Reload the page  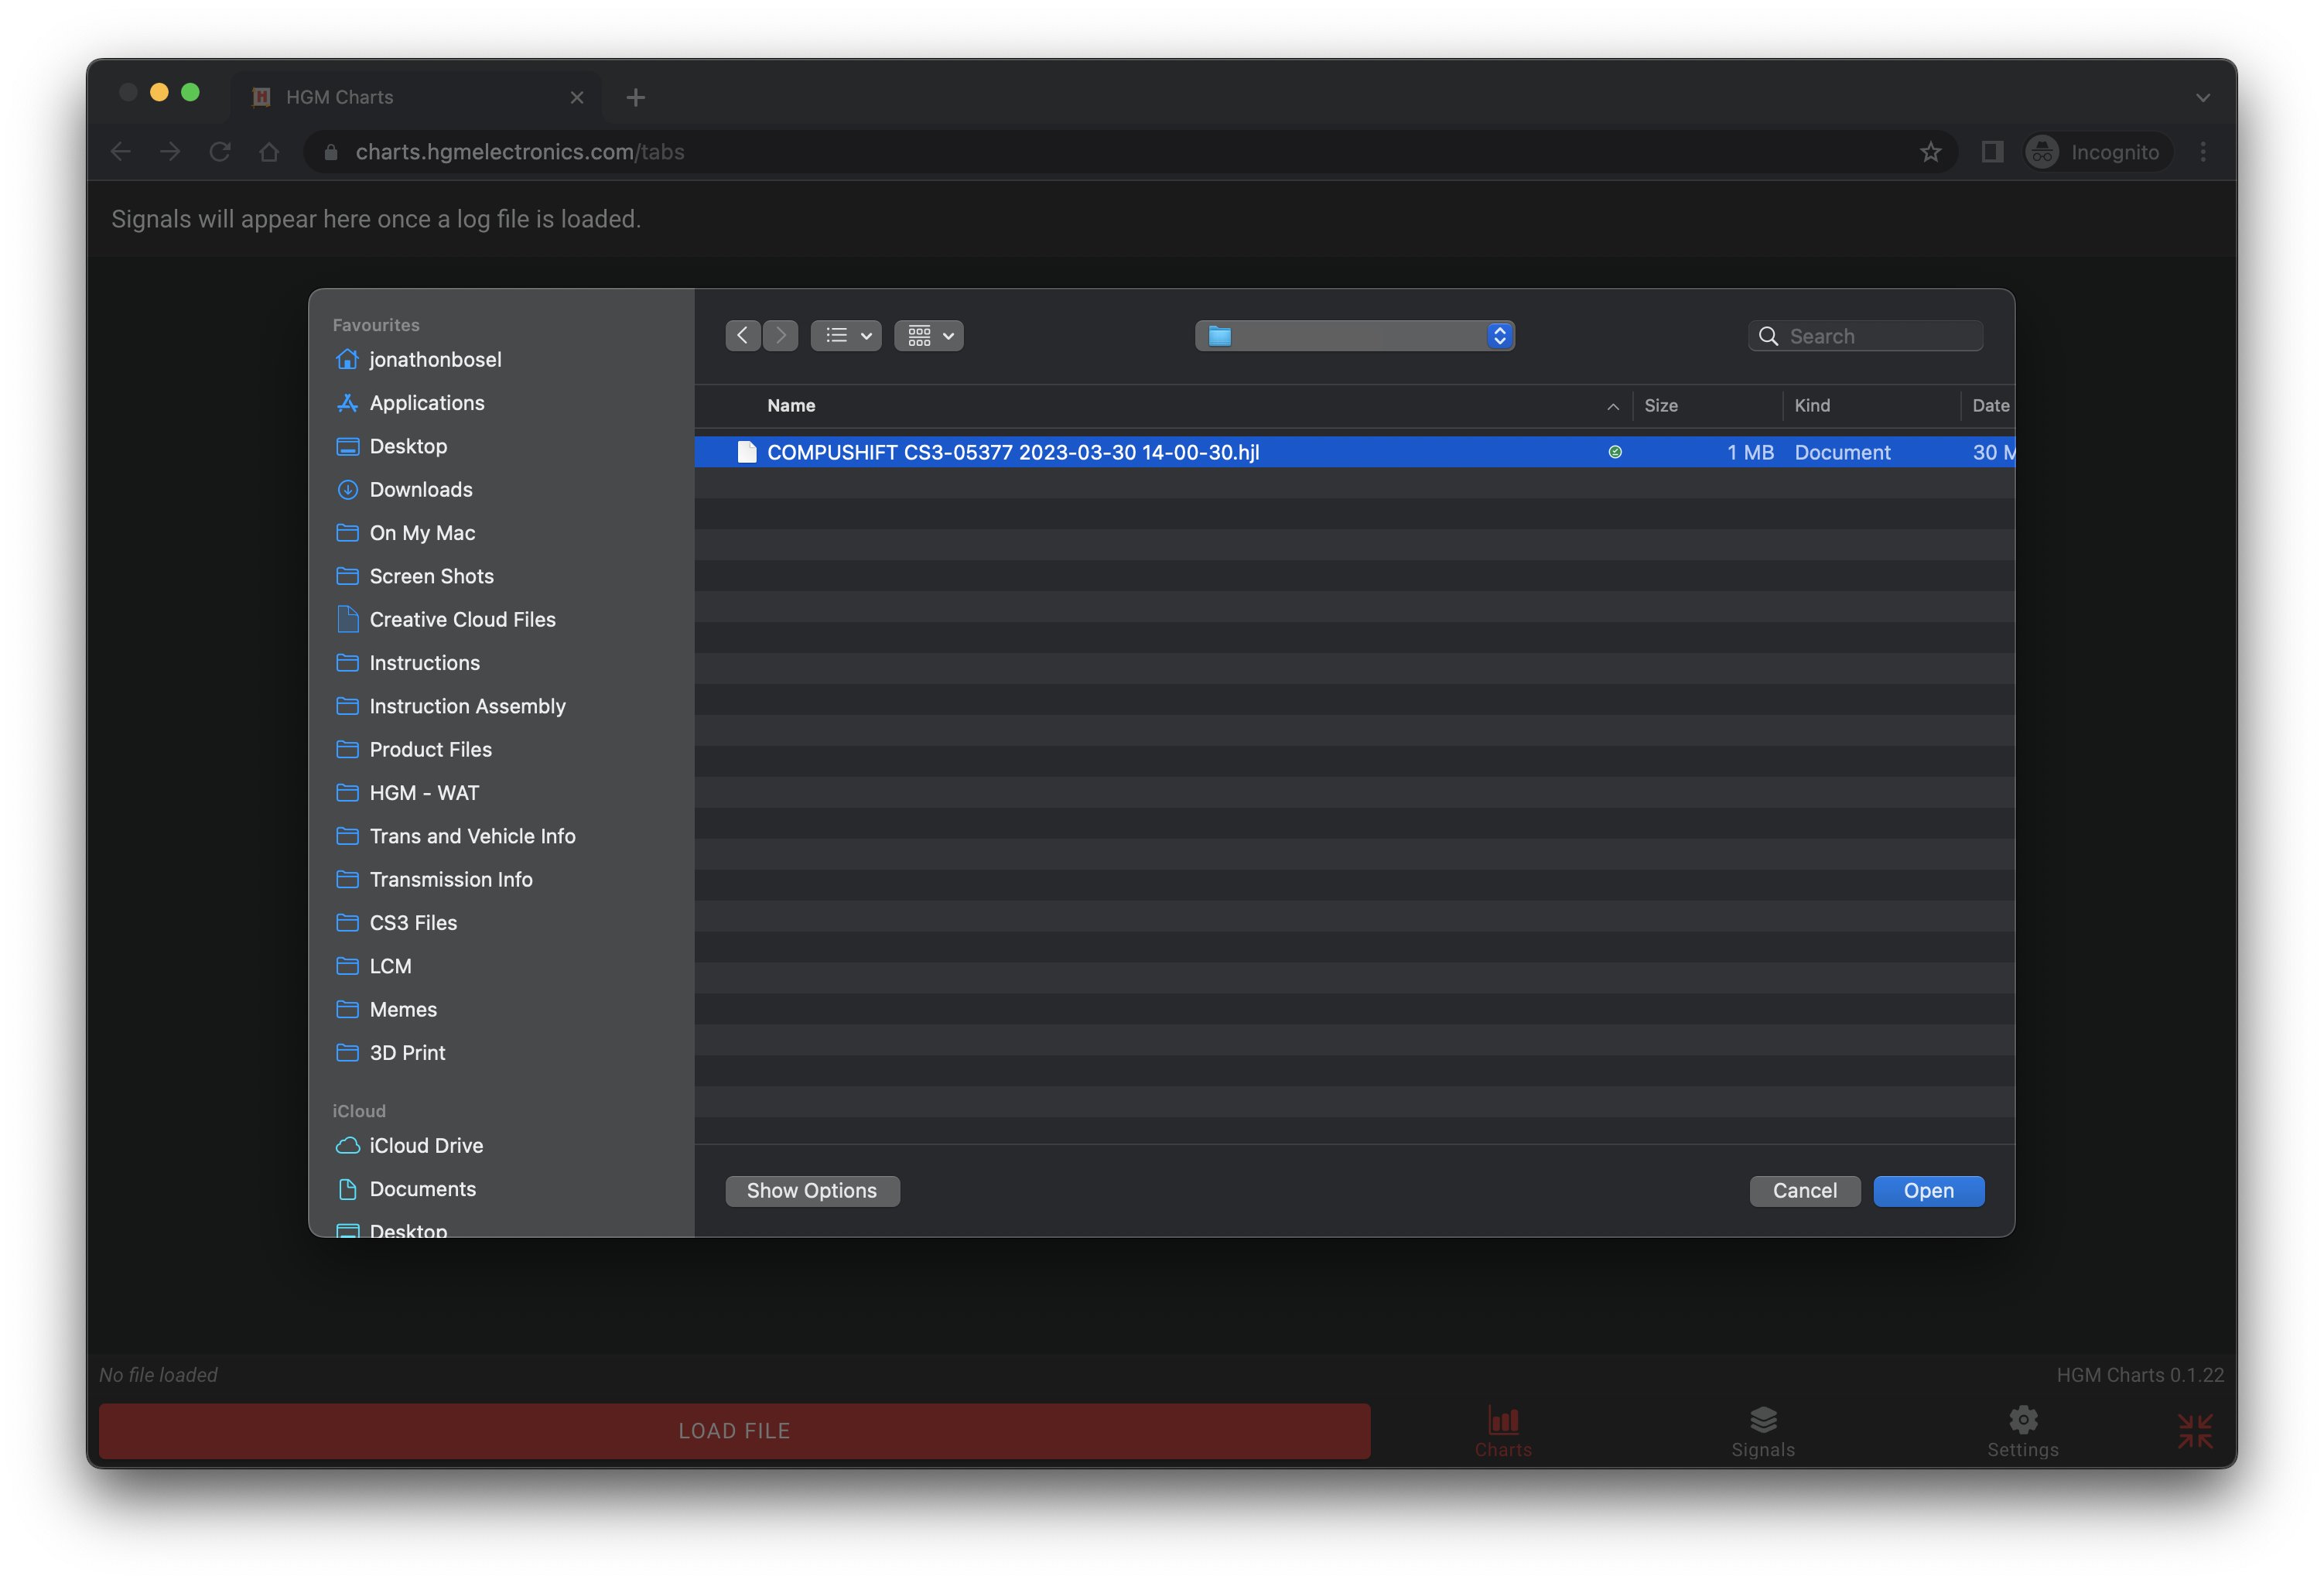[220, 152]
